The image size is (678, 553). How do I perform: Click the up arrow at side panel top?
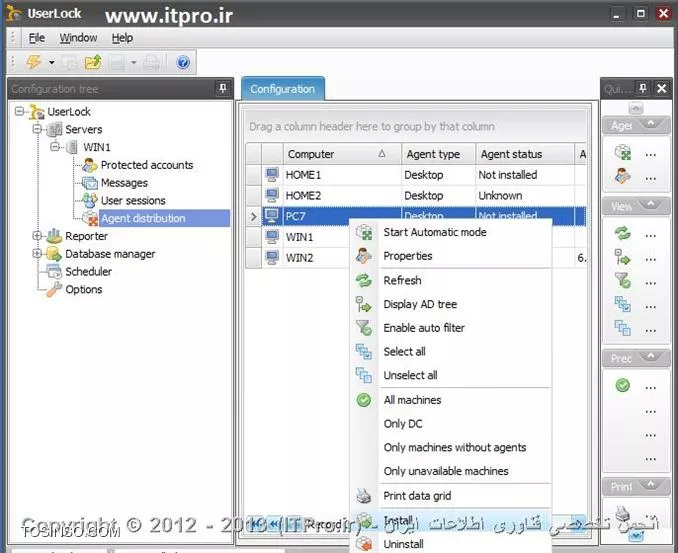[636, 109]
